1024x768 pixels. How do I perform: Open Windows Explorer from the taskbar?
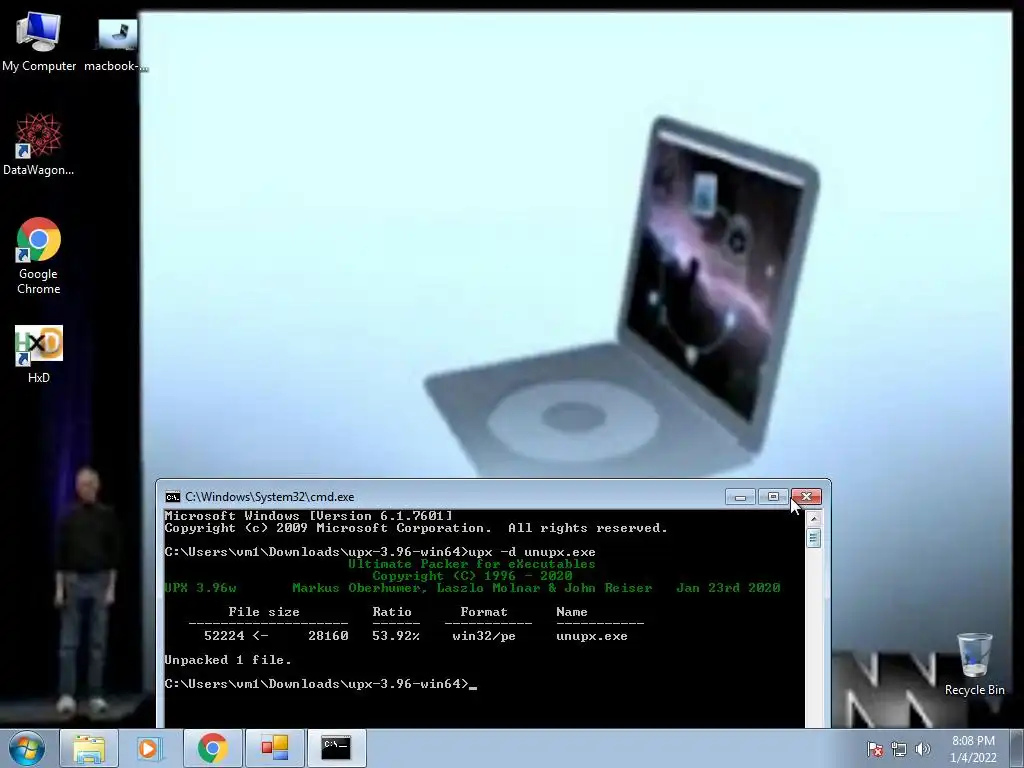(x=89, y=748)
